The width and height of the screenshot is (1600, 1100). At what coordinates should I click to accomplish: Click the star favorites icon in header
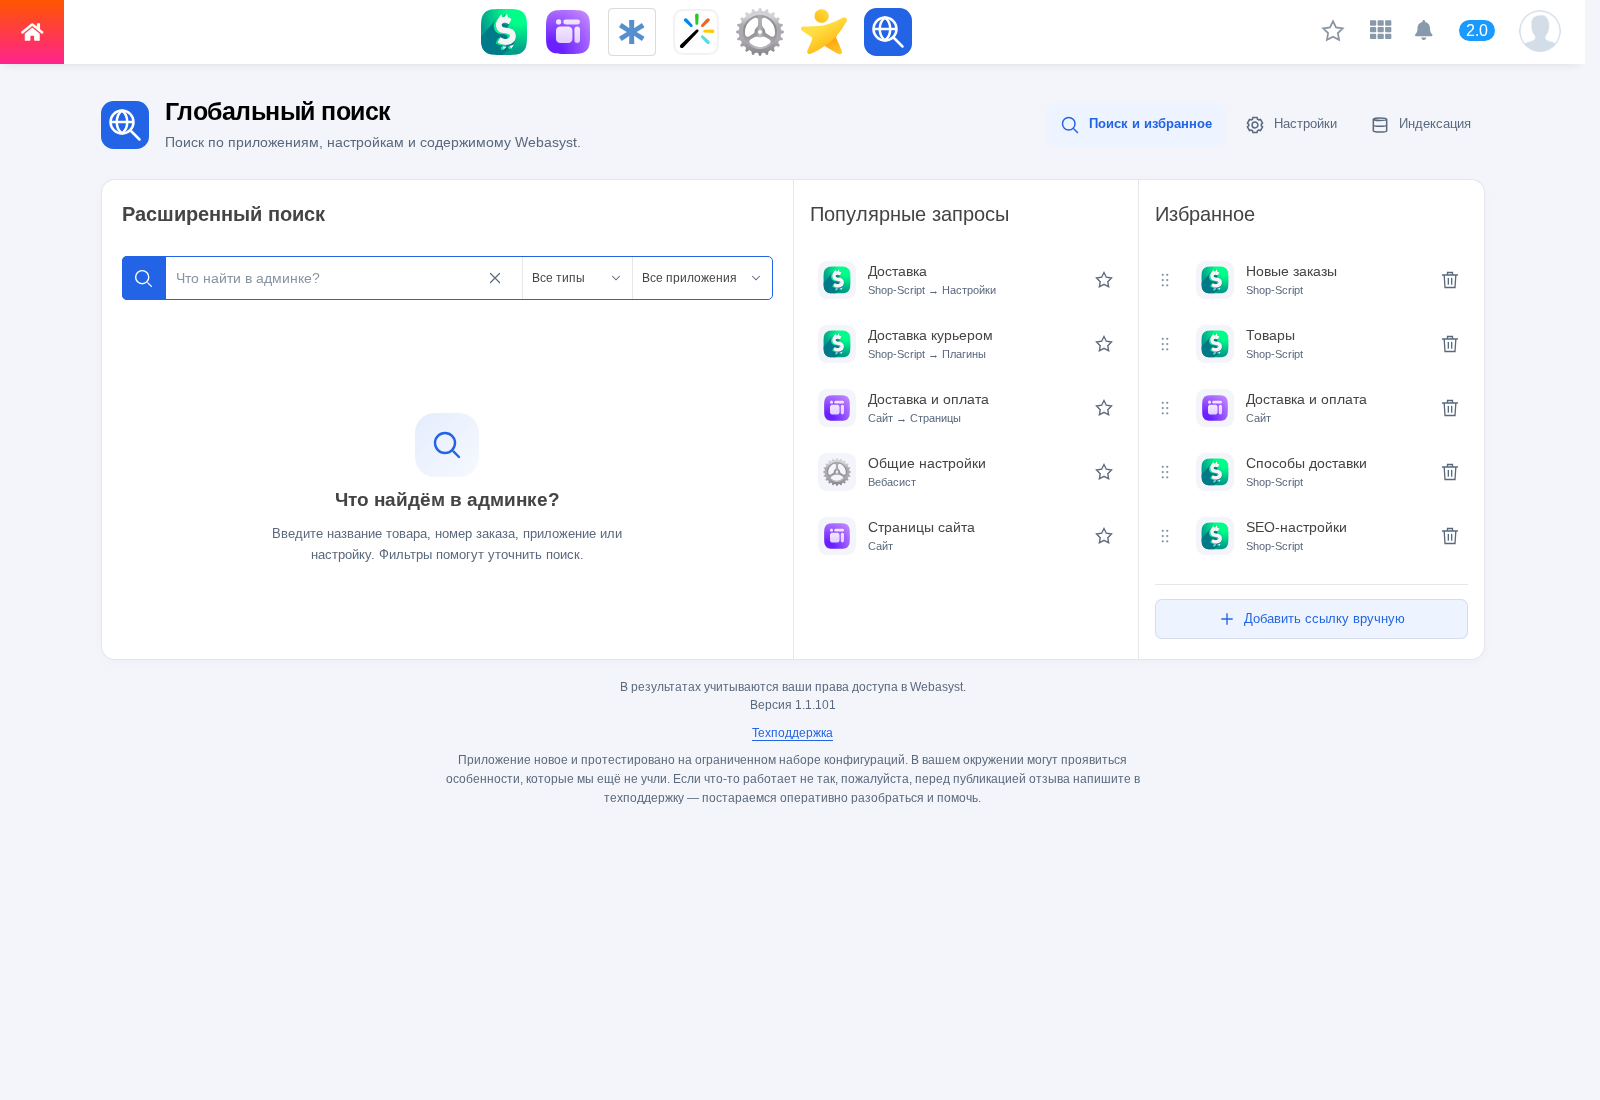(1333, 31)
